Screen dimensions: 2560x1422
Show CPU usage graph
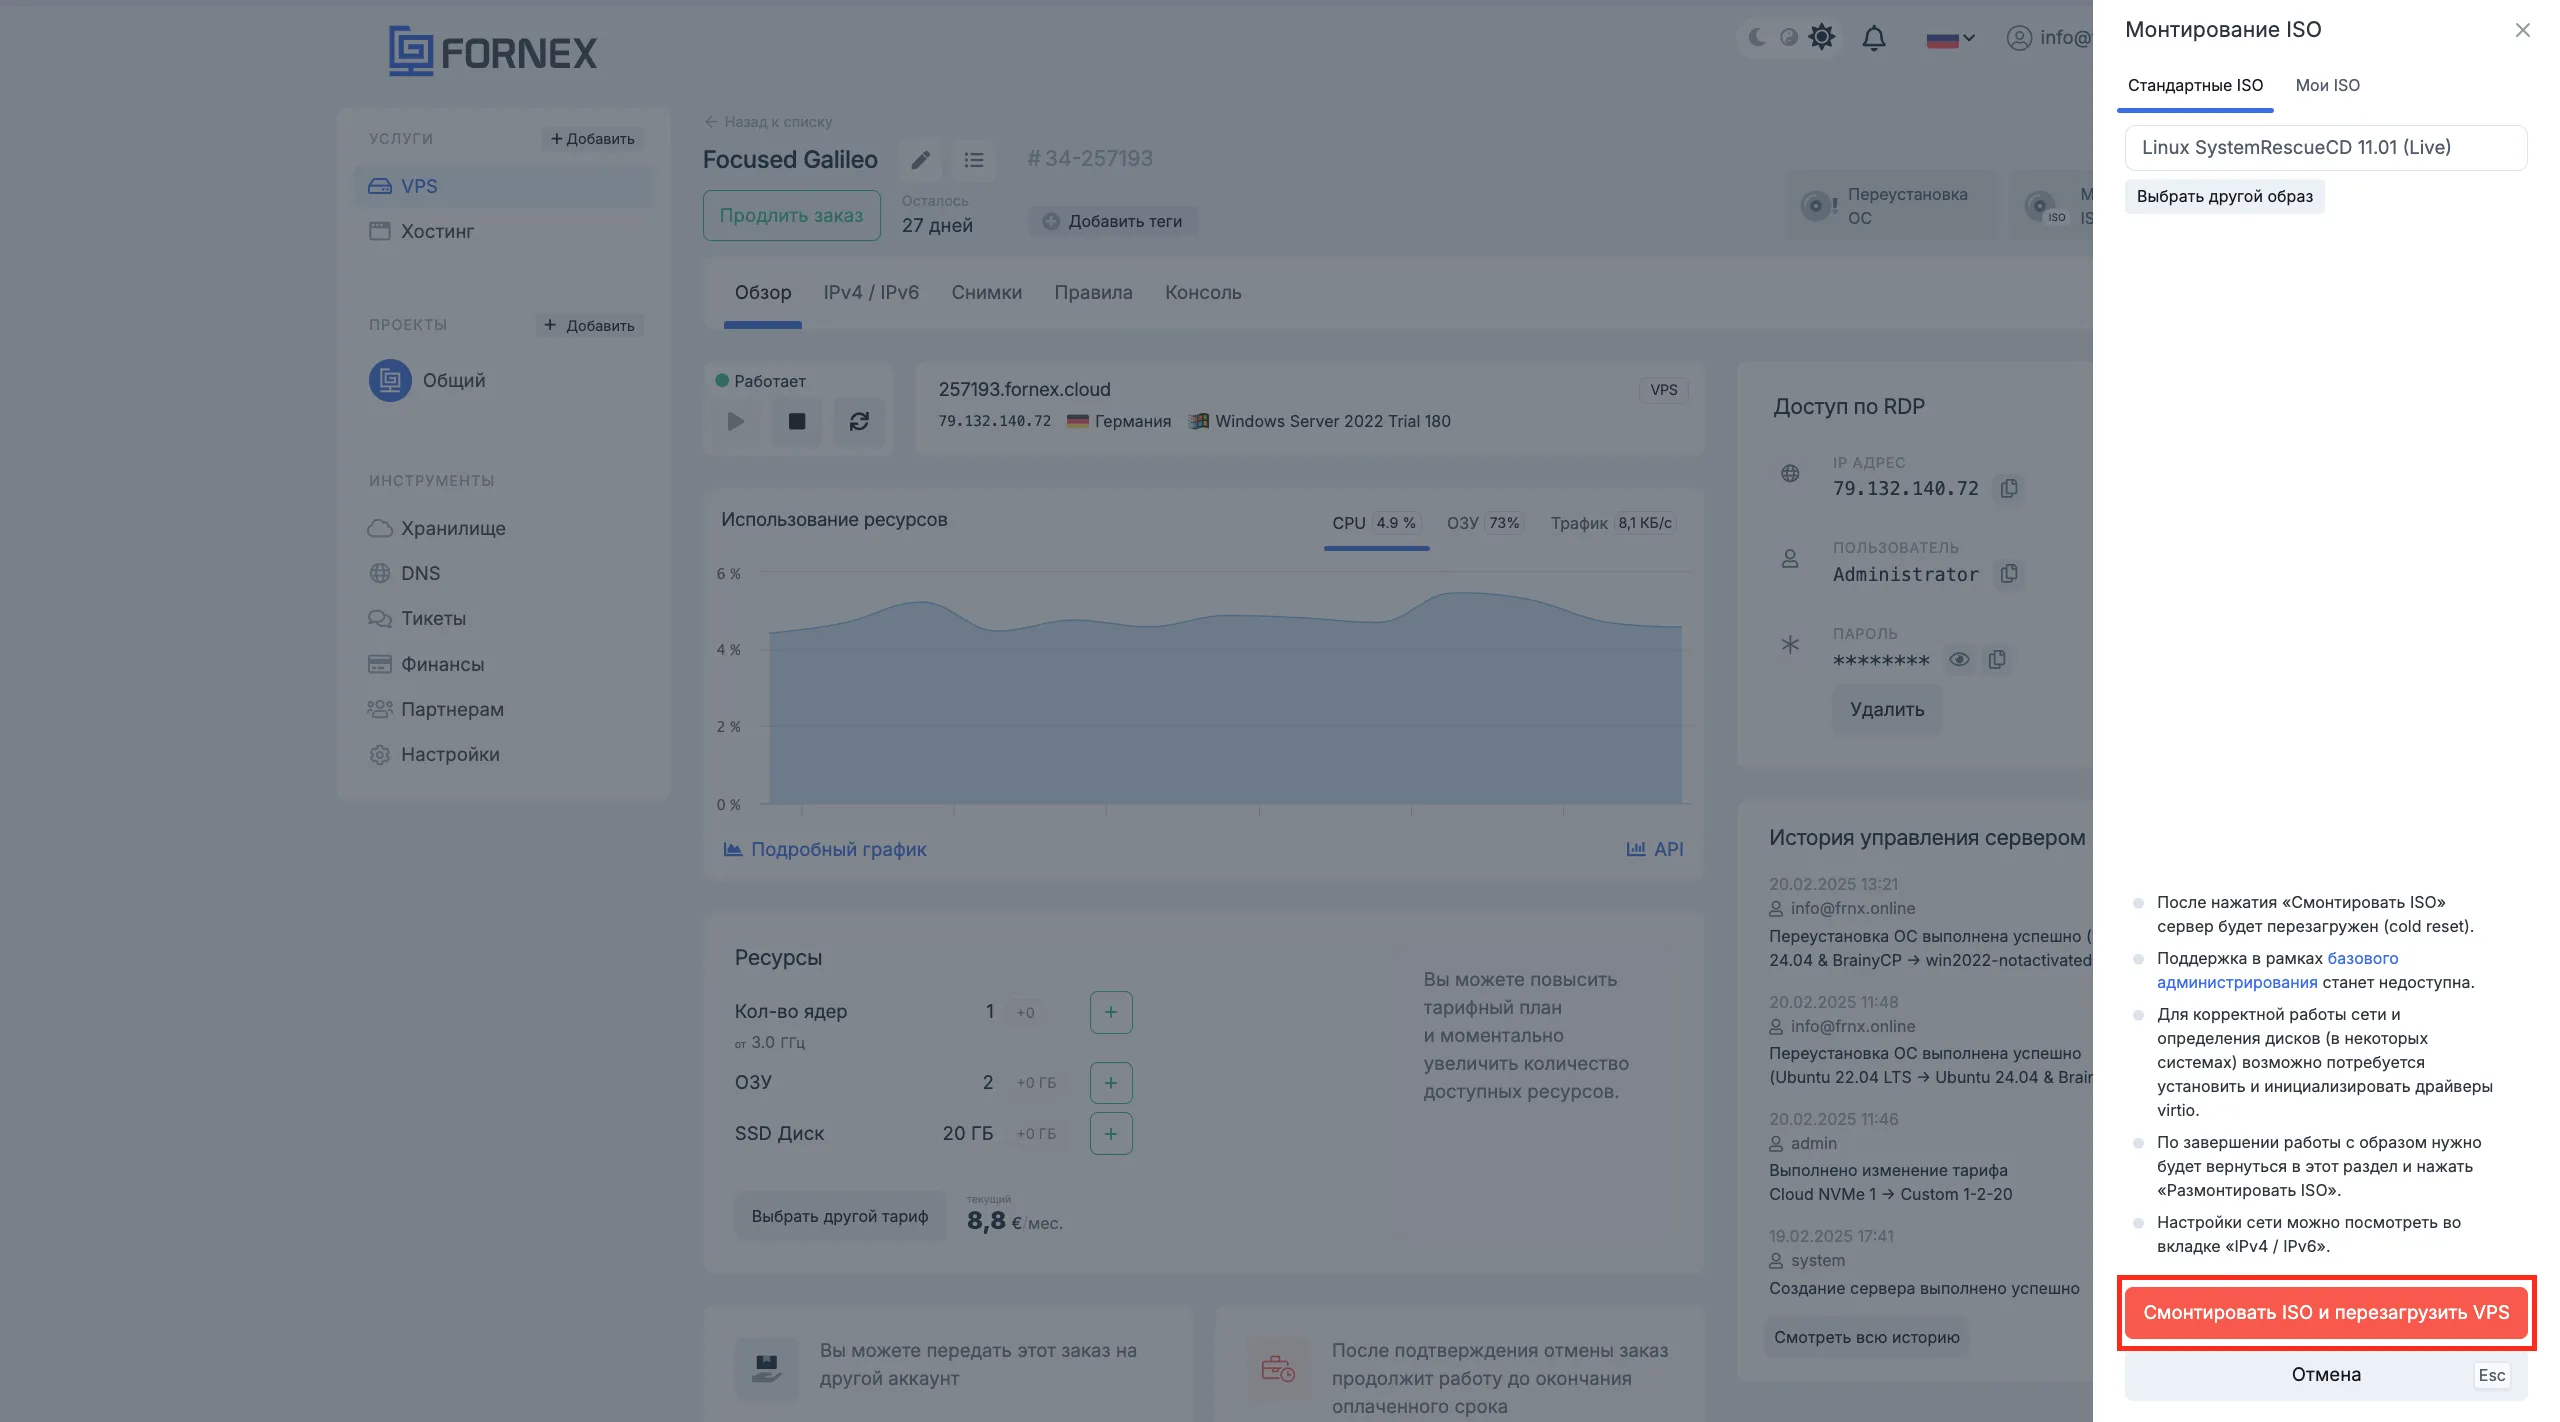(1376, 524)
